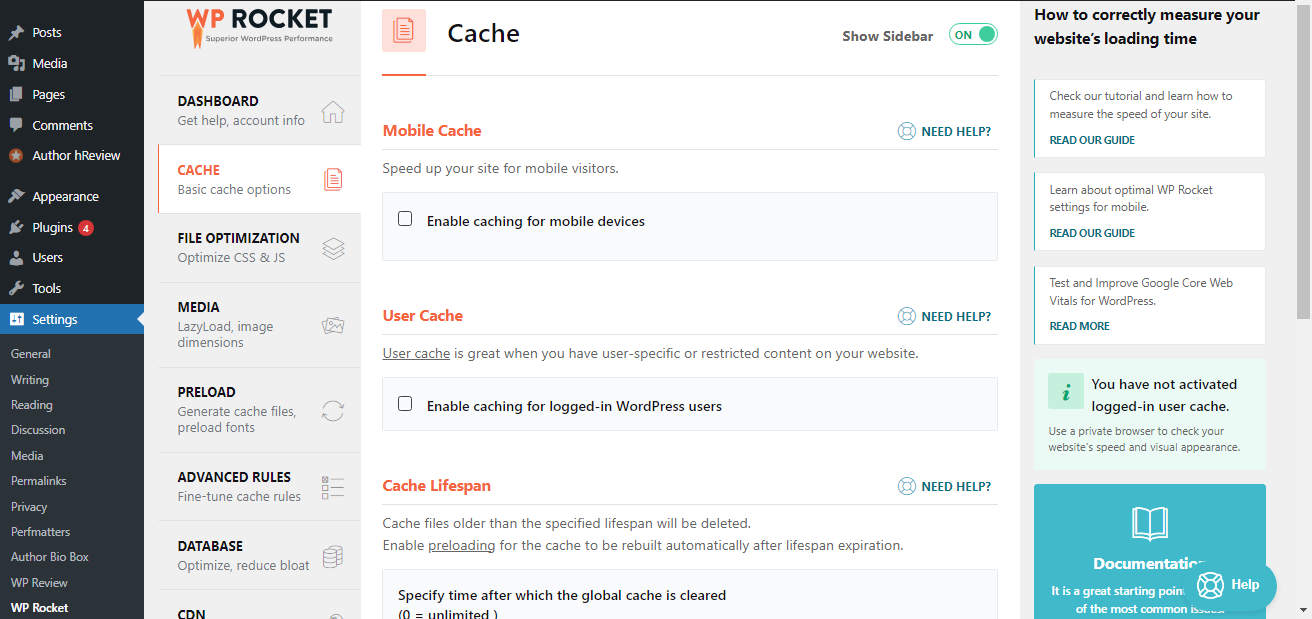The image size is (1312, 619).
Task: Open the User cache documentation link
Action: click(416, 353)
